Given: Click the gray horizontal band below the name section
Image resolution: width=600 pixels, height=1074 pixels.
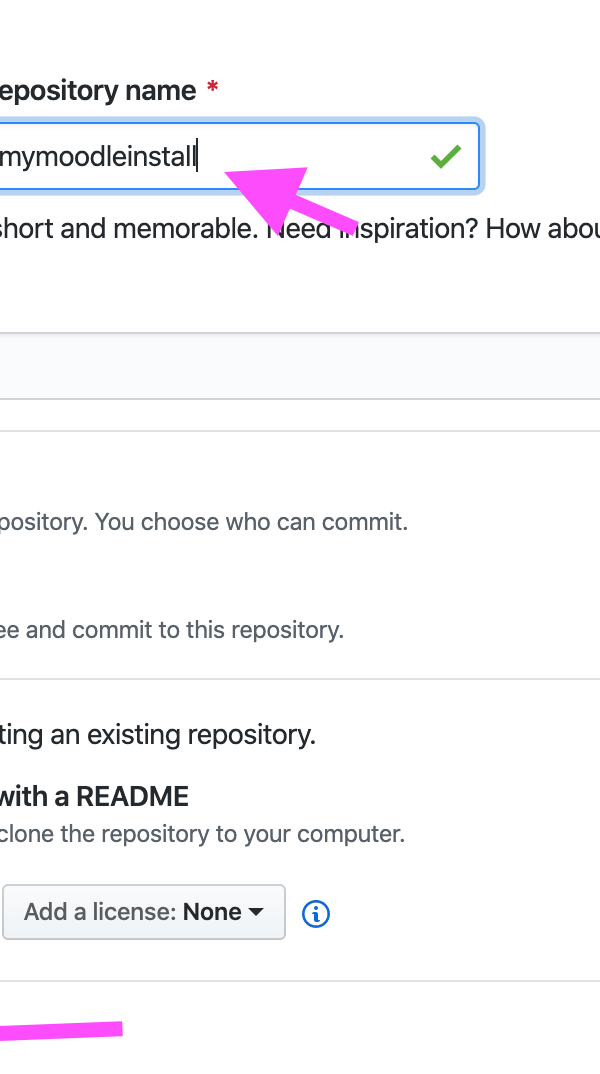Looking at the screenshot, I should point(300,366).
